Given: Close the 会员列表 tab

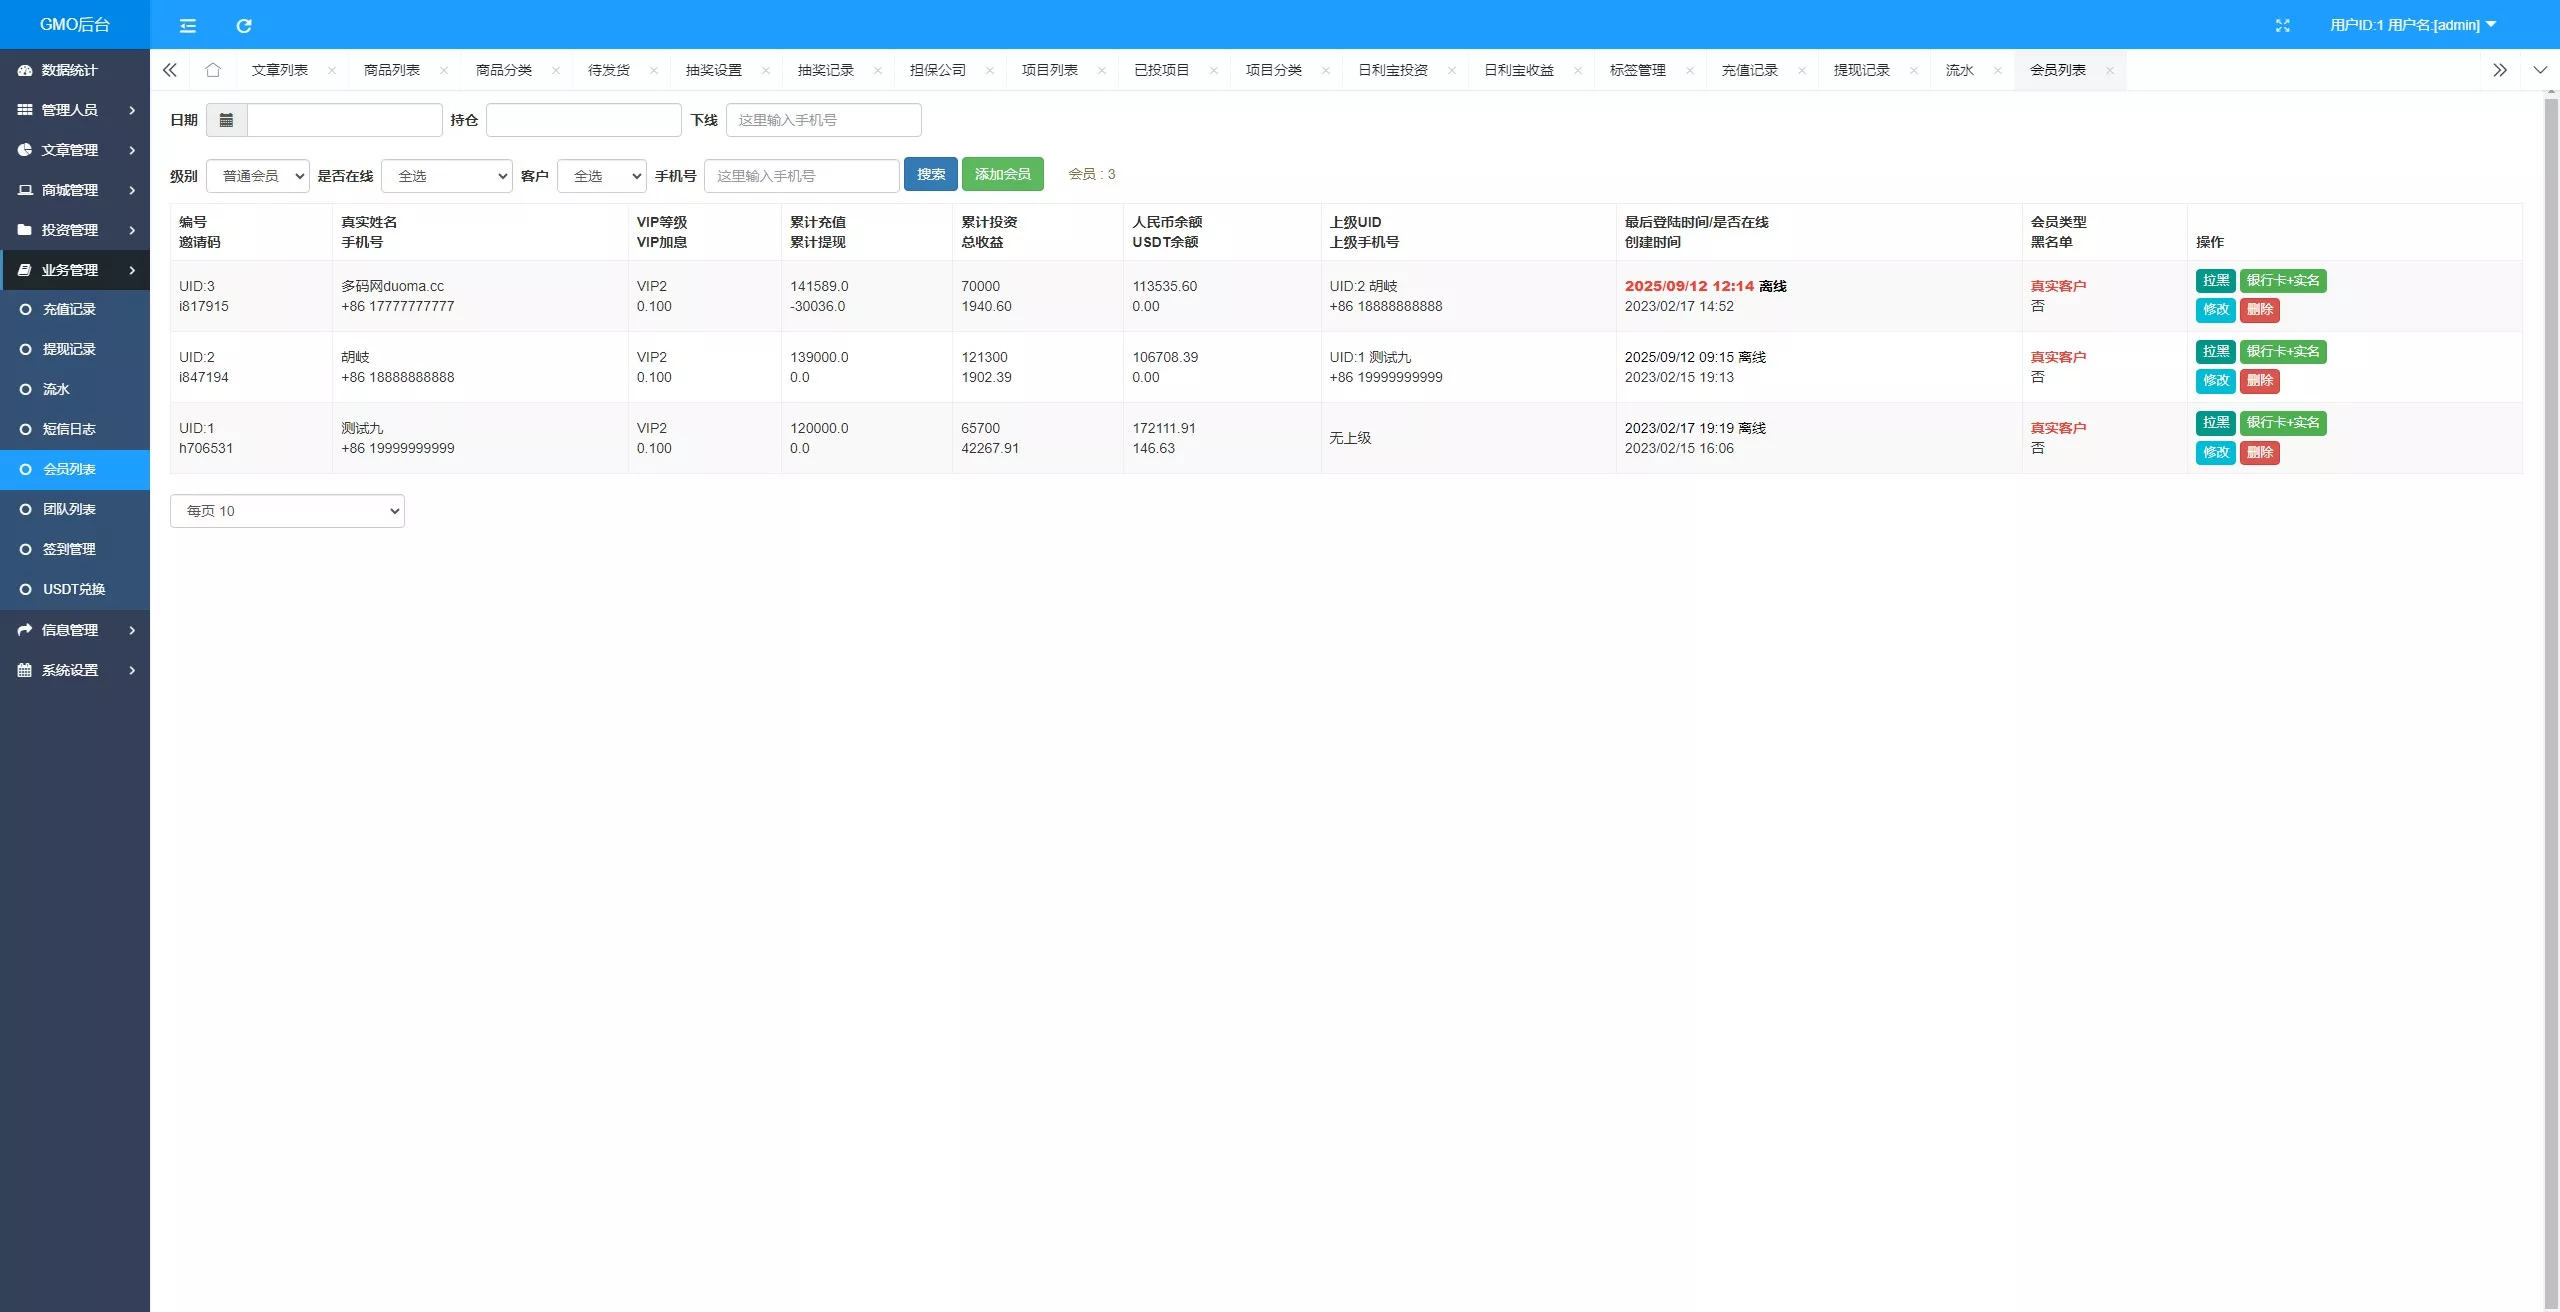Looking at the screenshot, I should pyautogui.click(x=2110, y=70).
